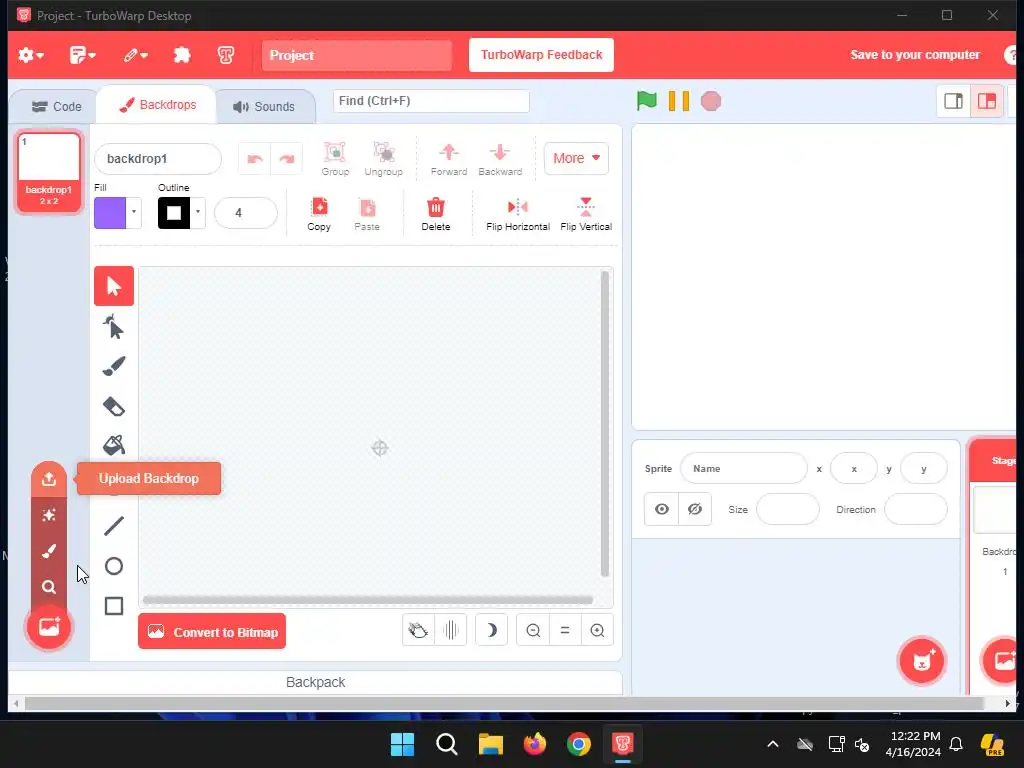Click Save to your computer

(915, 55)
